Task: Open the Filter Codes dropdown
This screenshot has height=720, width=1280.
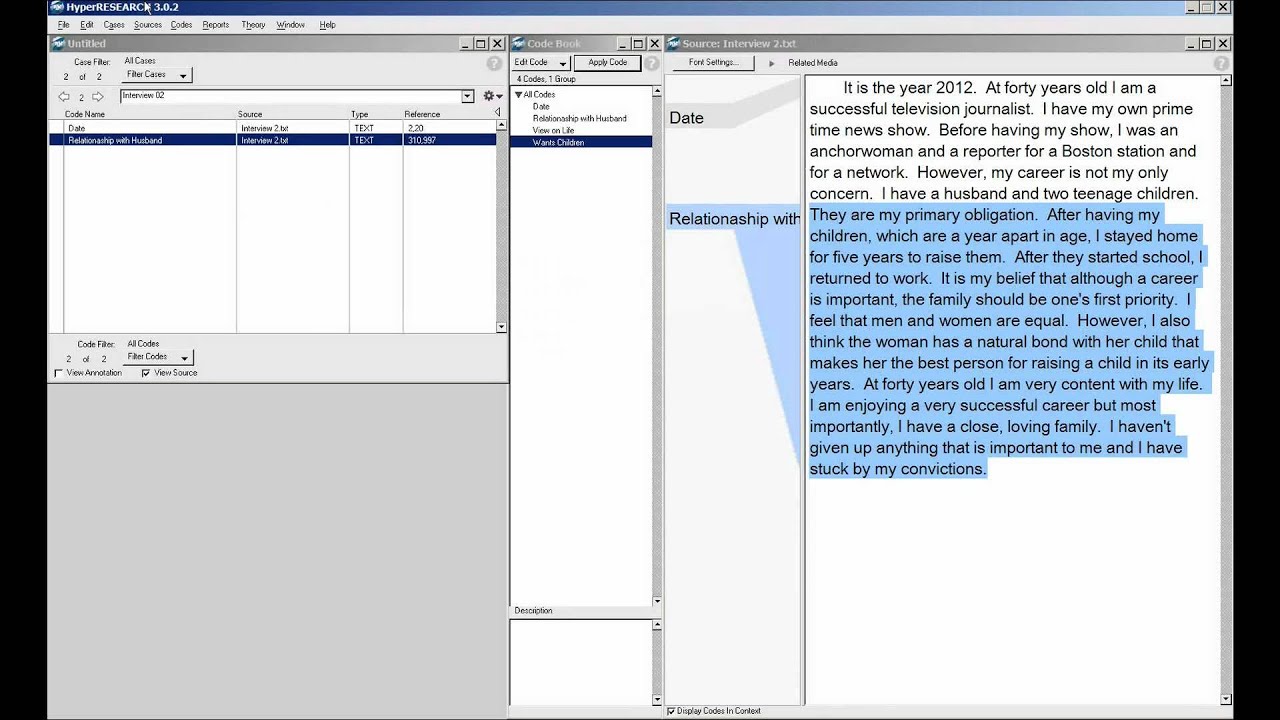Action: [x=157, y=357]
